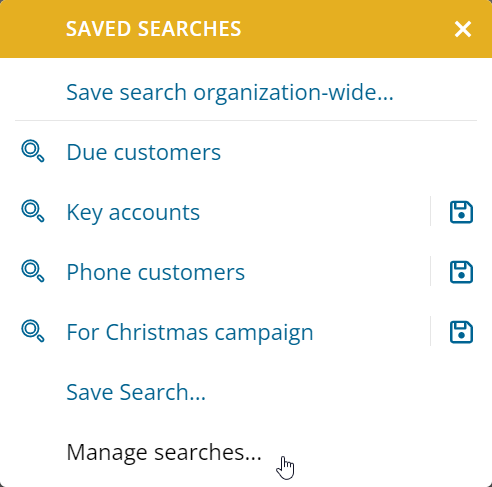The height and width of the screenshot is (487, 492).
Task: Choose Save search organization-wide…
Action: [230, 92]
